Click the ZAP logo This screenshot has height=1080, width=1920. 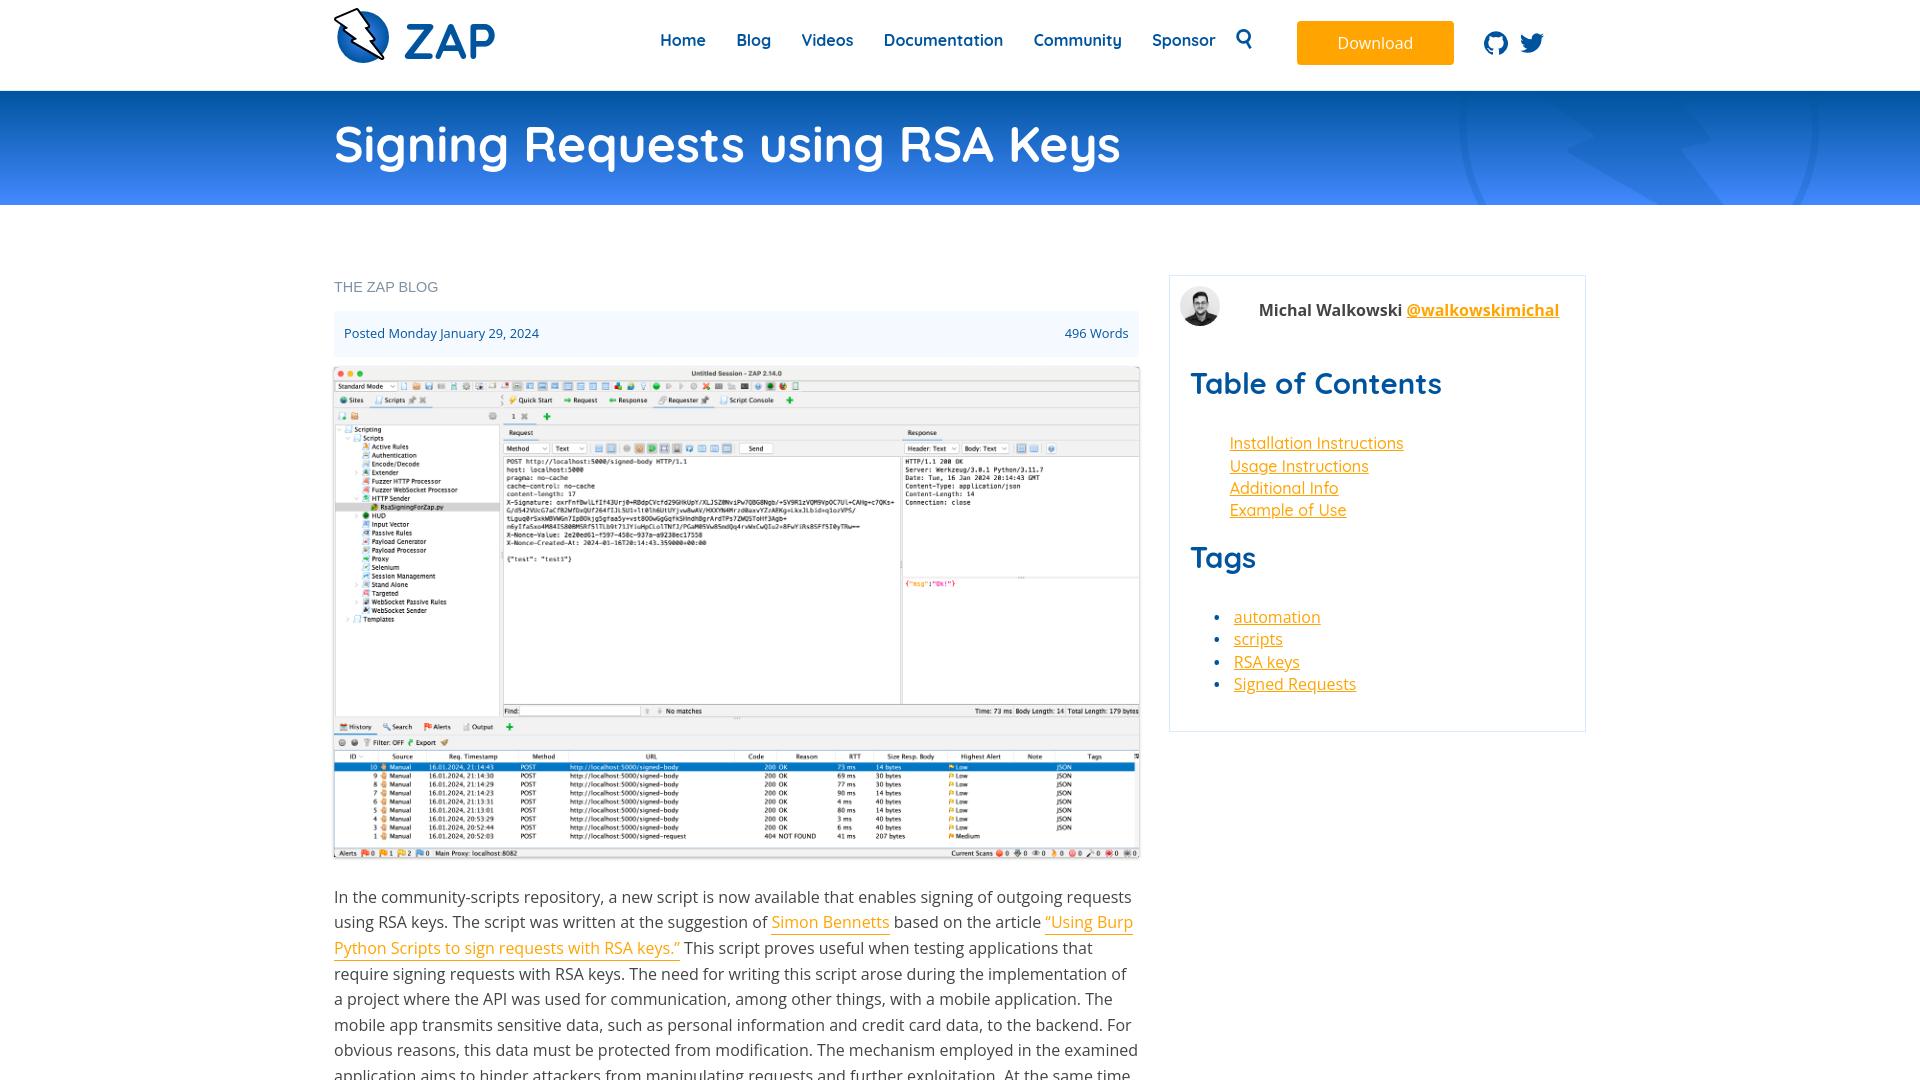point(414,37)
